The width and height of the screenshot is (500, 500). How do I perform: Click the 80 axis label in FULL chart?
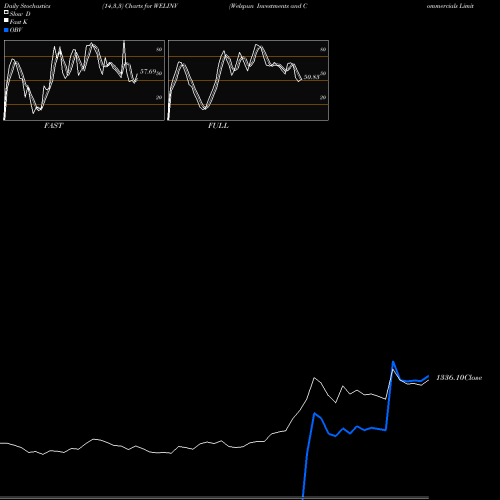coord(323,49)
